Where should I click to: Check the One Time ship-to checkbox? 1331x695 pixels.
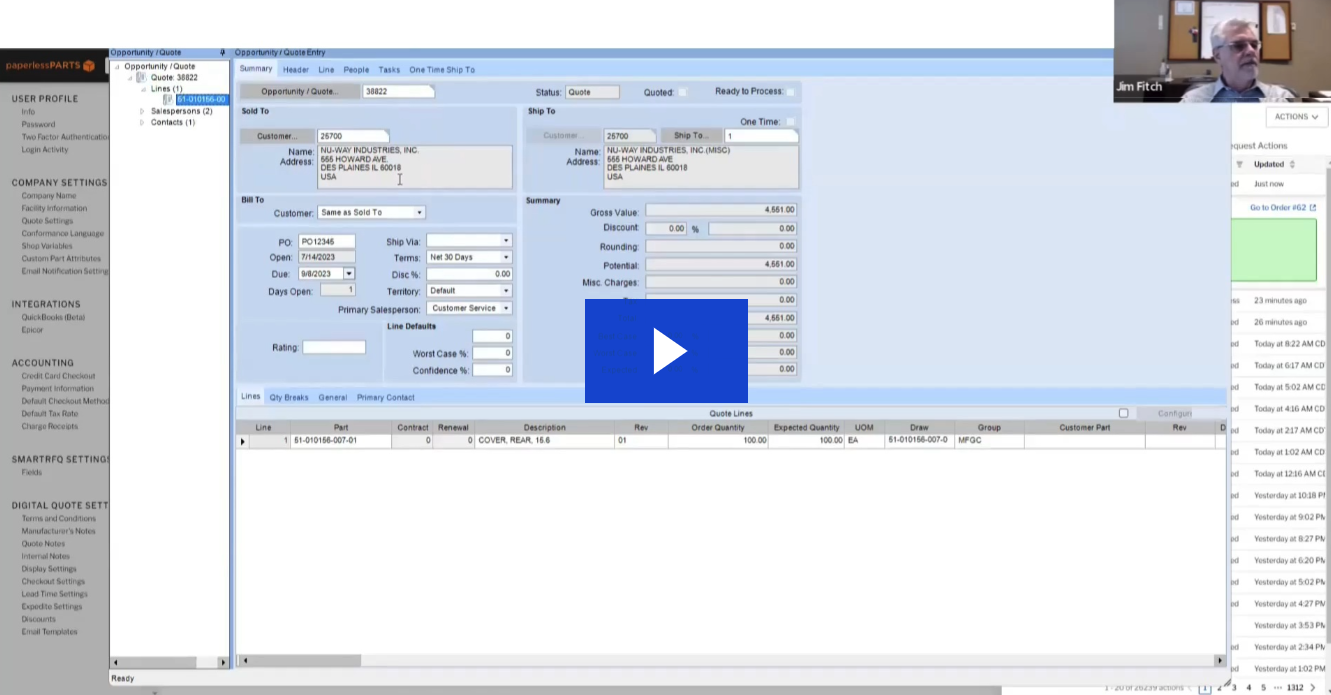(x=791, y=122)
